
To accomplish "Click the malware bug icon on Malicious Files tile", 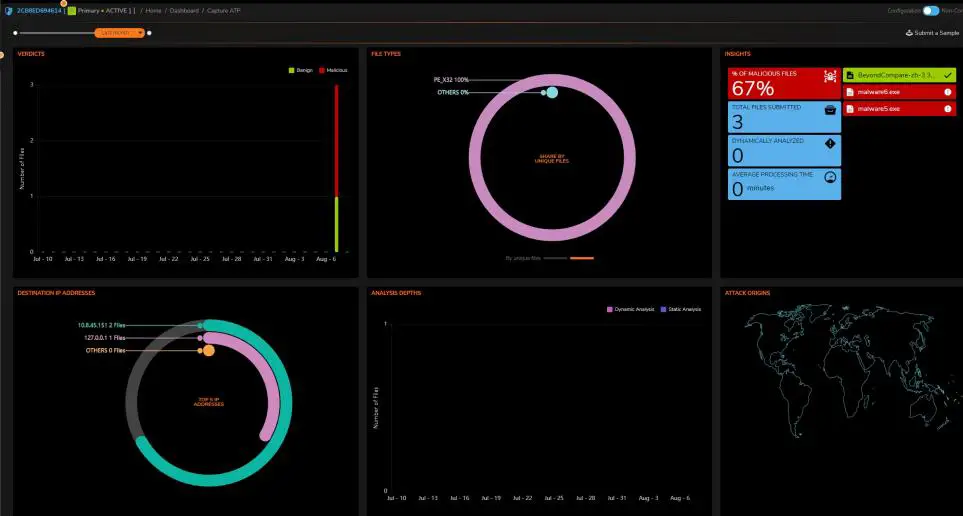I will coord(830,76).
